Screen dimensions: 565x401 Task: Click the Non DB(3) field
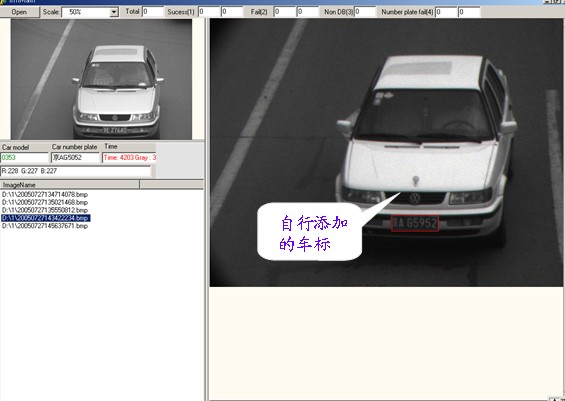point(365,12)
